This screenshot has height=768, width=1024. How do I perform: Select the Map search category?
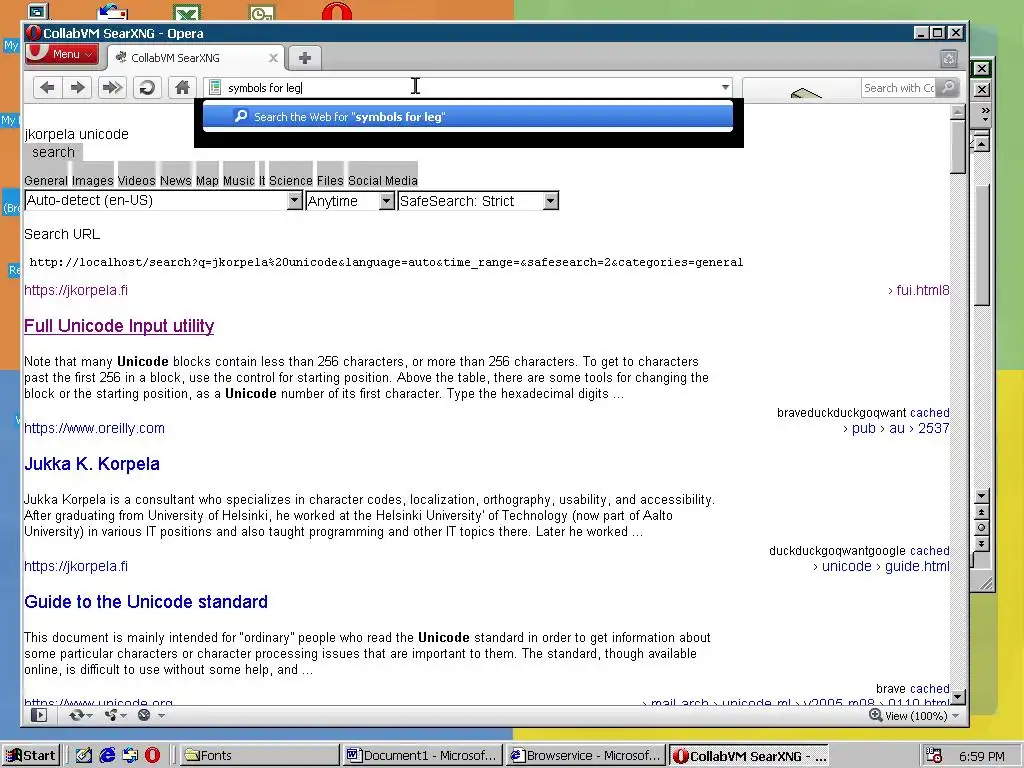click(207, 180)
